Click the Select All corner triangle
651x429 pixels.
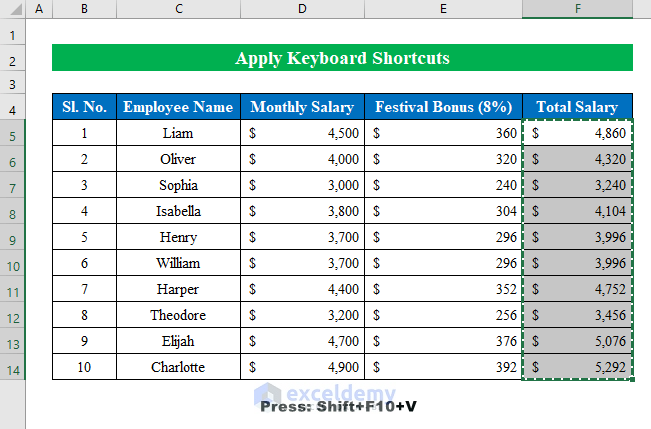coord(13,9)
